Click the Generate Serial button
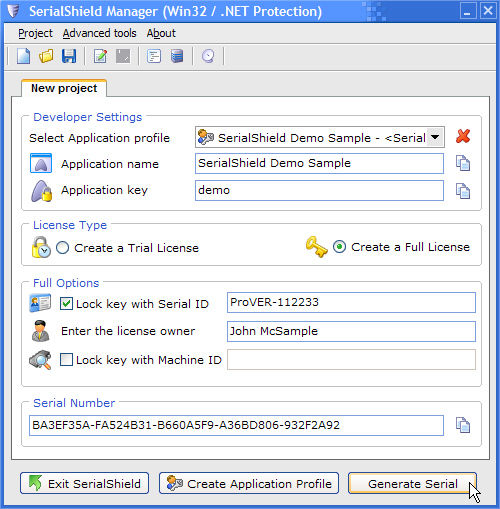Screen dimensions: 500x509 (x=412, y=483)
